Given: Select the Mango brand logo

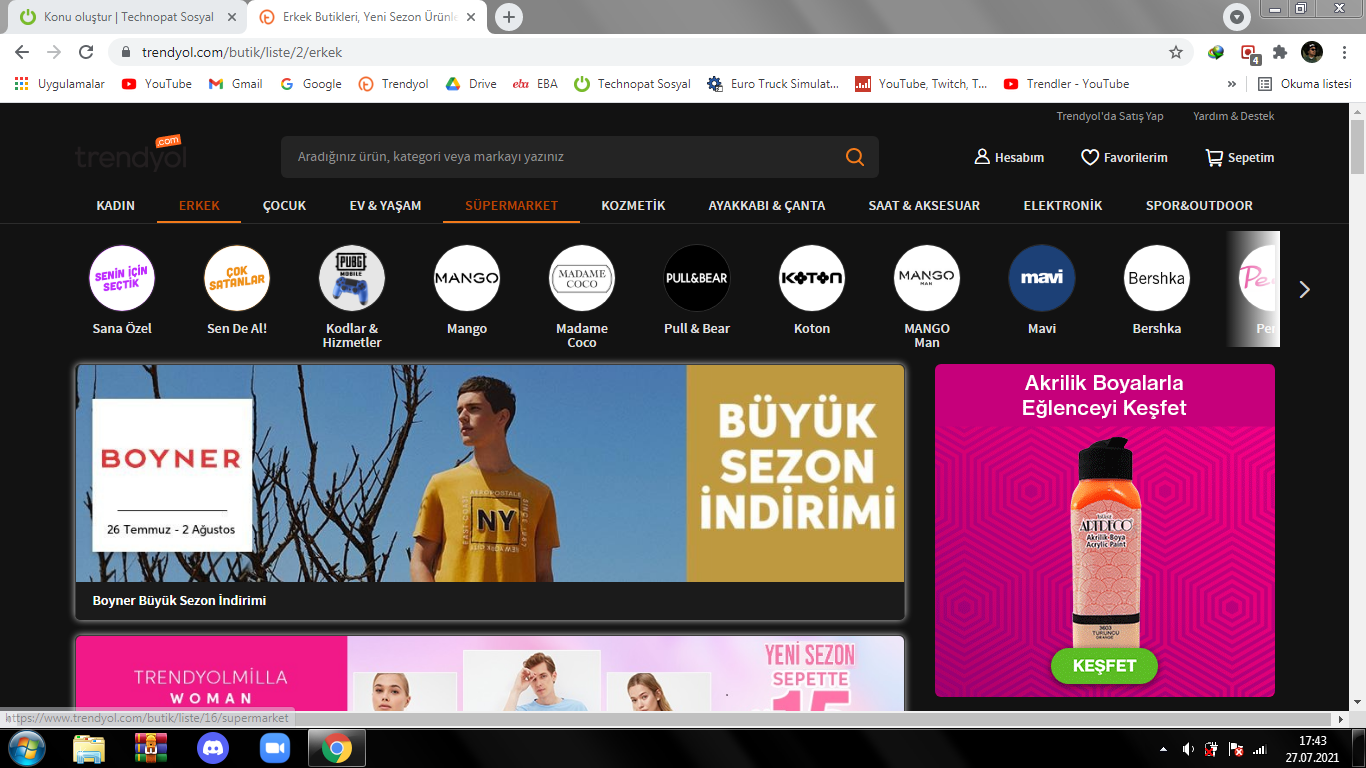Looking at the screenshot, I should 467,278.
